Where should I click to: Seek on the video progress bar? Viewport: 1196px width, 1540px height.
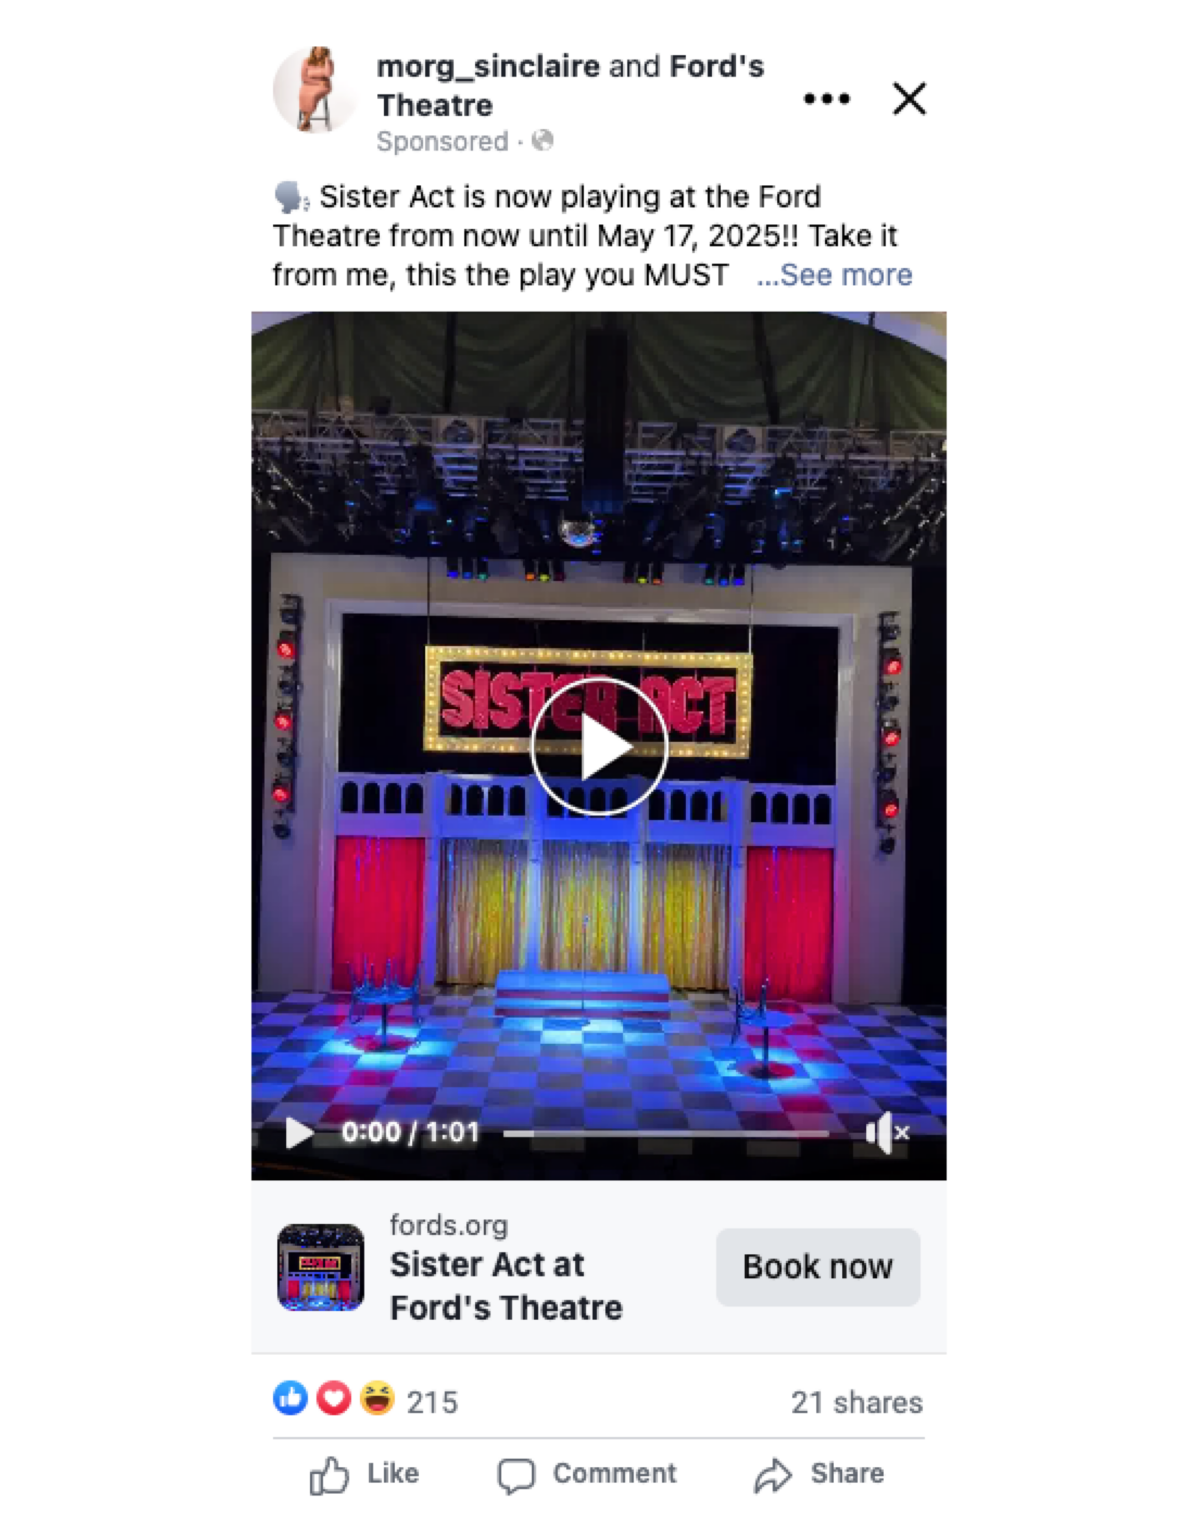coord(666,1134)
